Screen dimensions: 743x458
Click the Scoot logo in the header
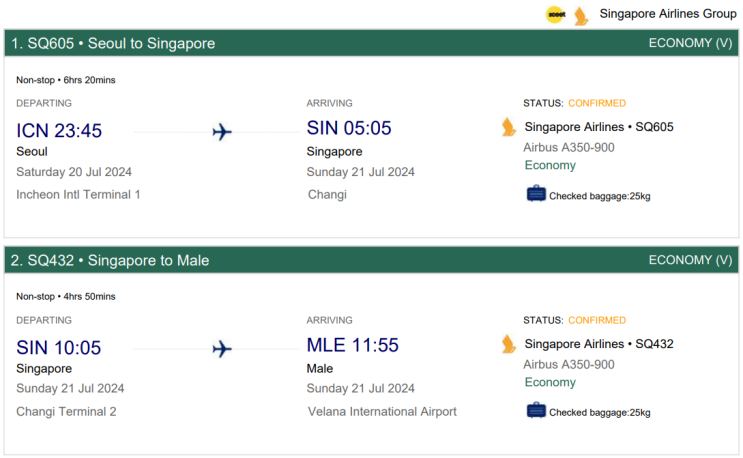pyautogui.click(x=555, y=15)
